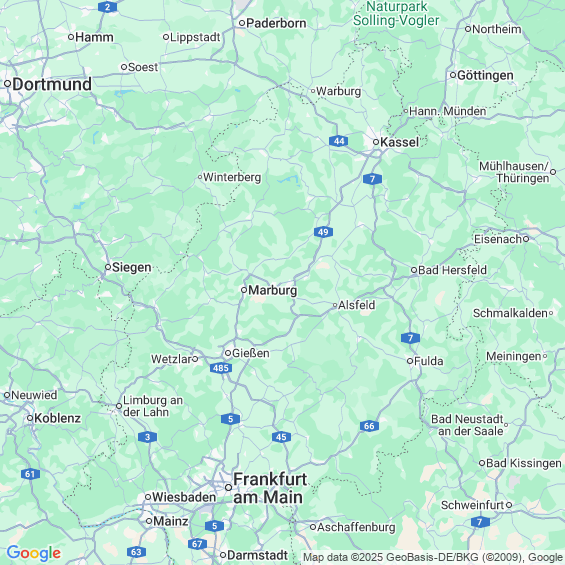Image resolution: width=565 pixels, height=565 pixels.
Task: Click the A44 highway shield near Kassel
Action: [x=338, y=141]
